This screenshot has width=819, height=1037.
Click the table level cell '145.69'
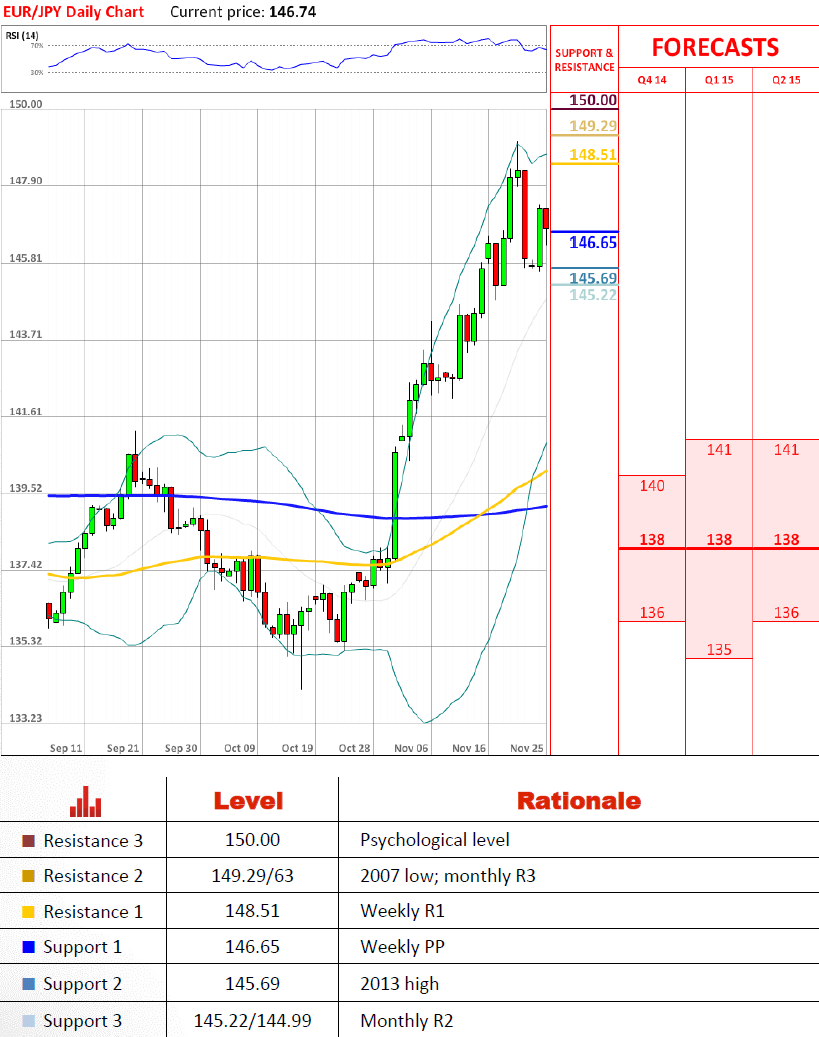[252, 983]
